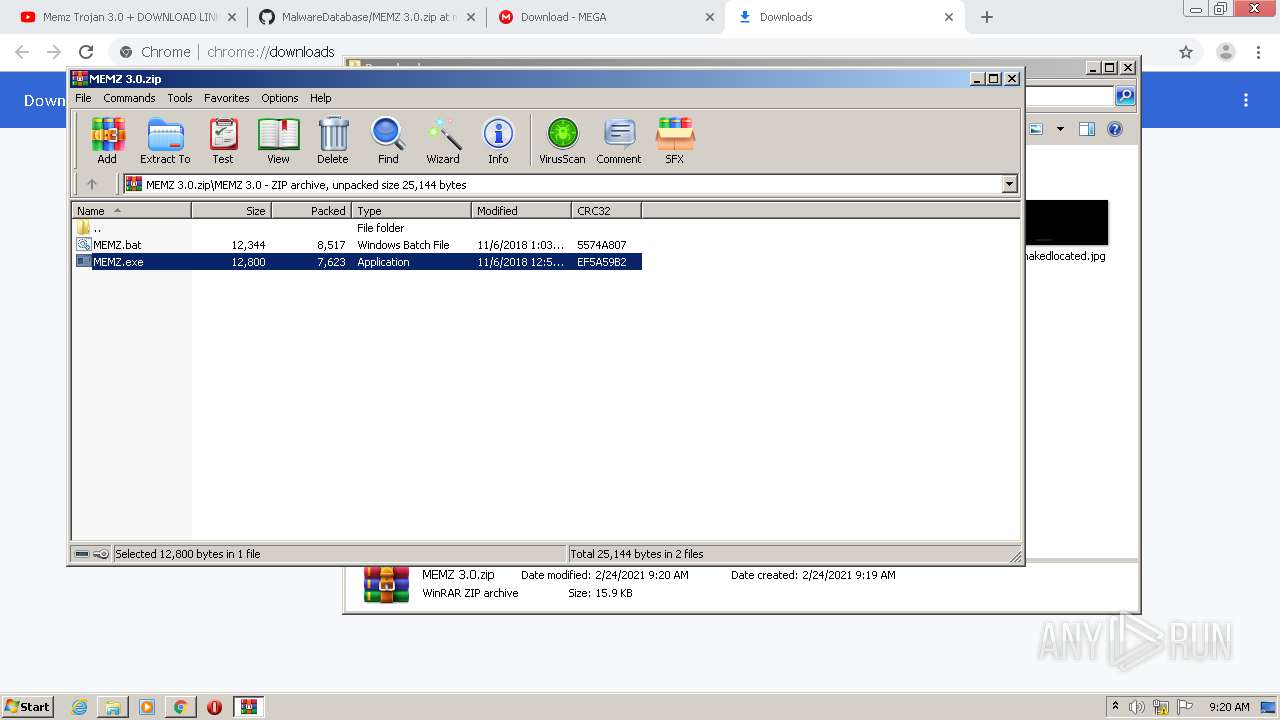Click Extract To toolbar icon
This screenshot has width=1280, height=720.
(x=165, y=141)
